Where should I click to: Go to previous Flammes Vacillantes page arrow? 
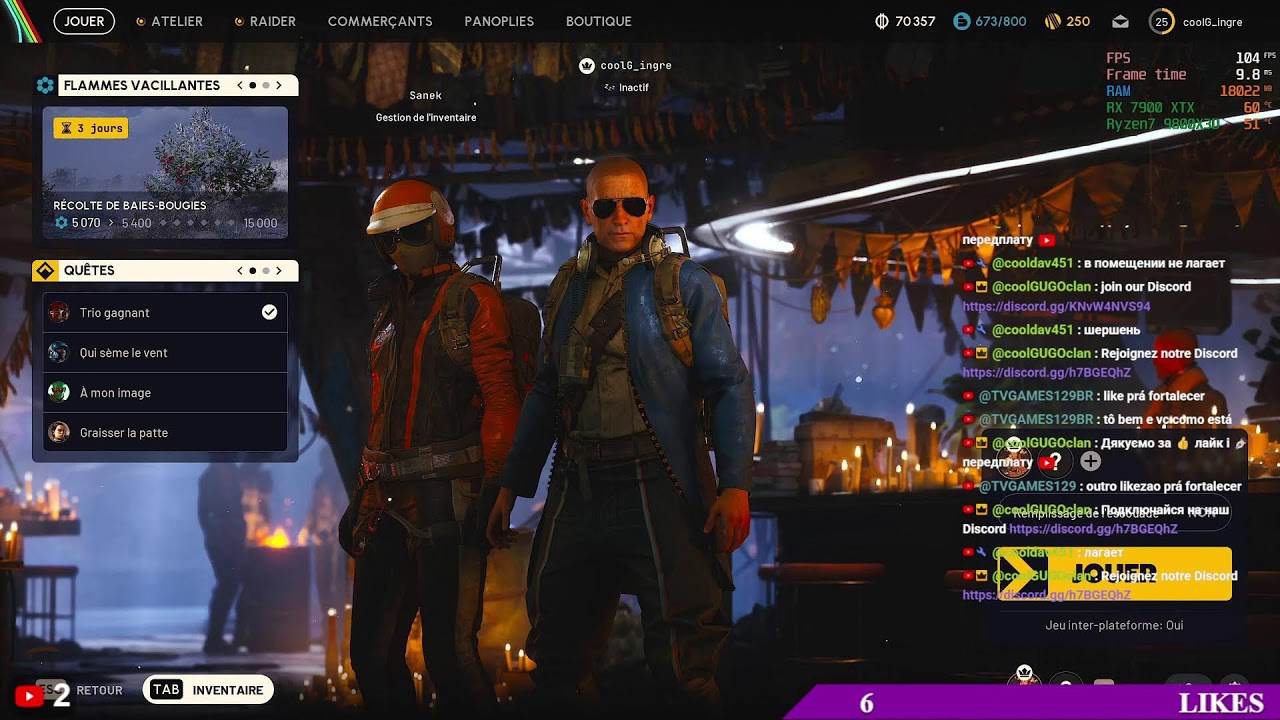pos(240,86)
